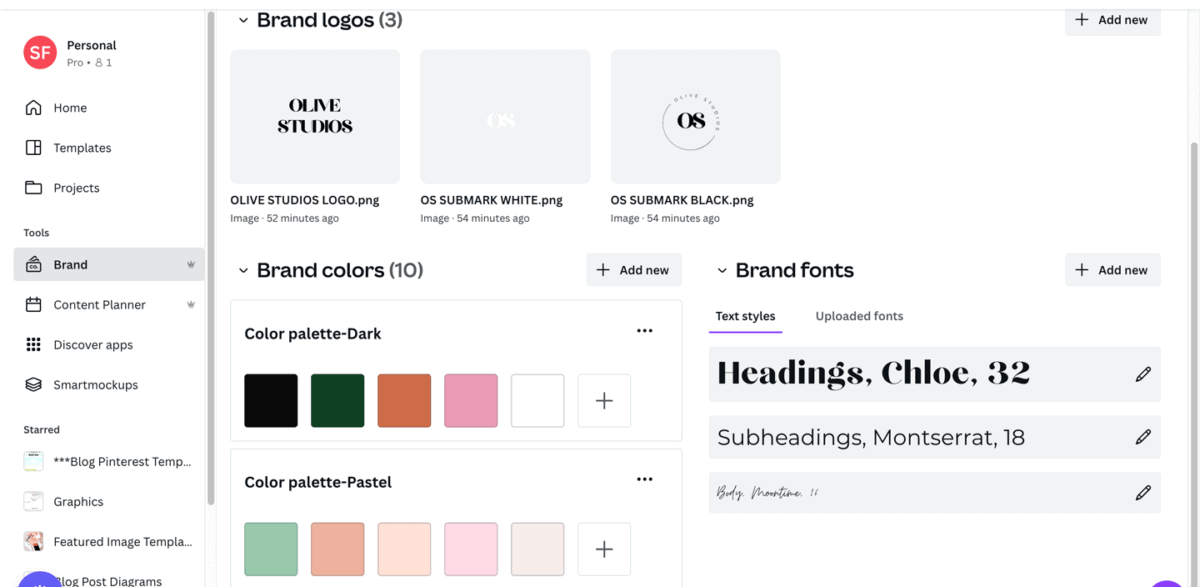Select the burnt orange swatch
Viewport: 1200px width, 587px height.
point(404,401)
